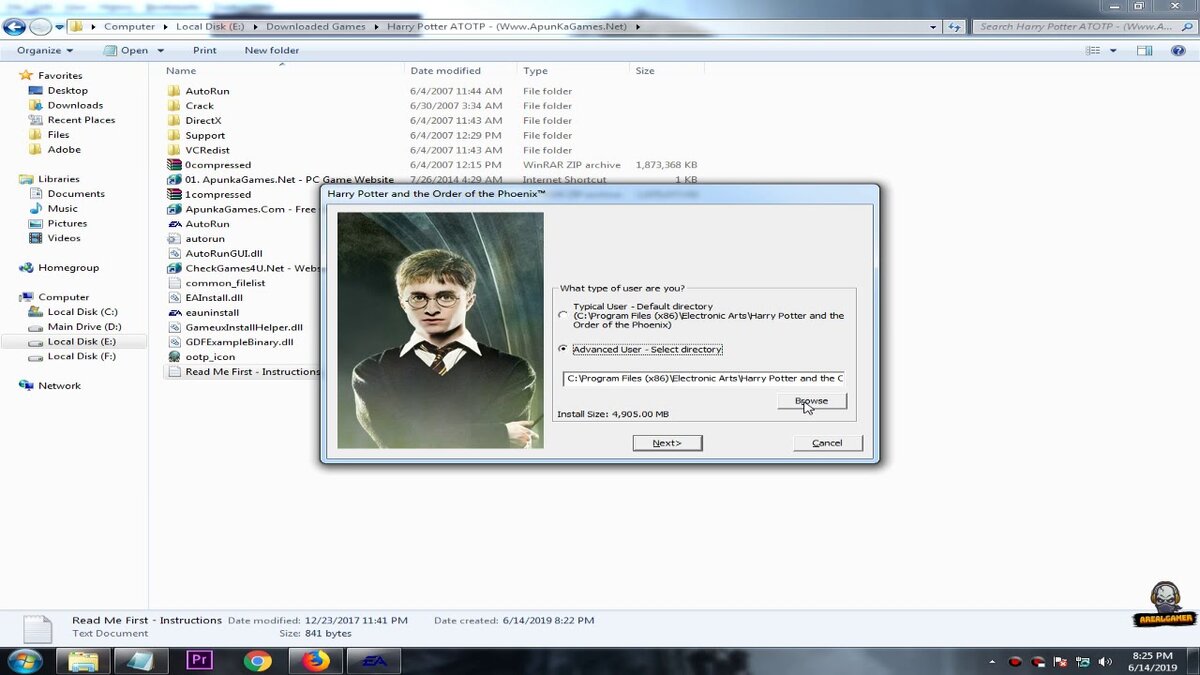
Task: Open the Organize menu
Action: coord(45,50)
